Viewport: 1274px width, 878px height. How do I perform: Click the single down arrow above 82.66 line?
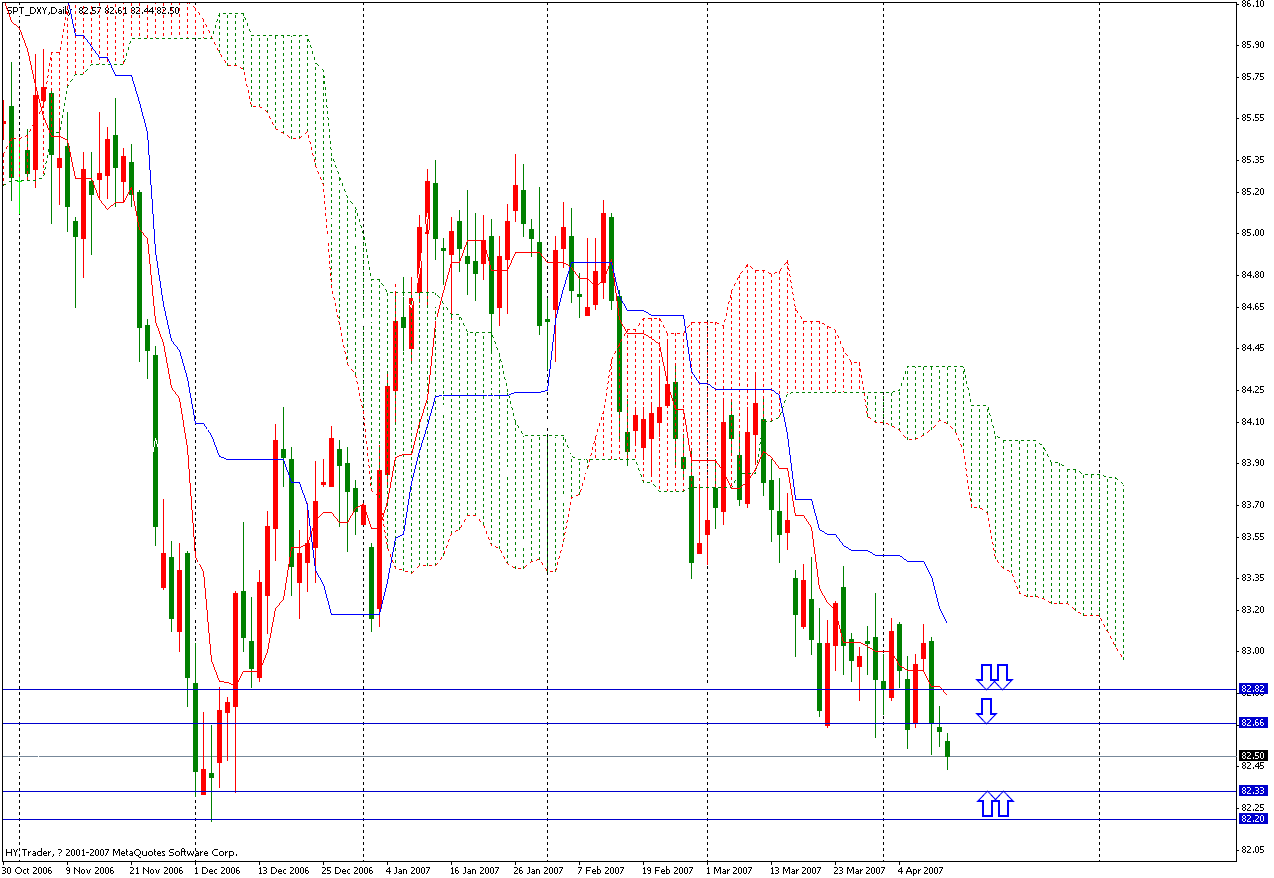point(986,711)
